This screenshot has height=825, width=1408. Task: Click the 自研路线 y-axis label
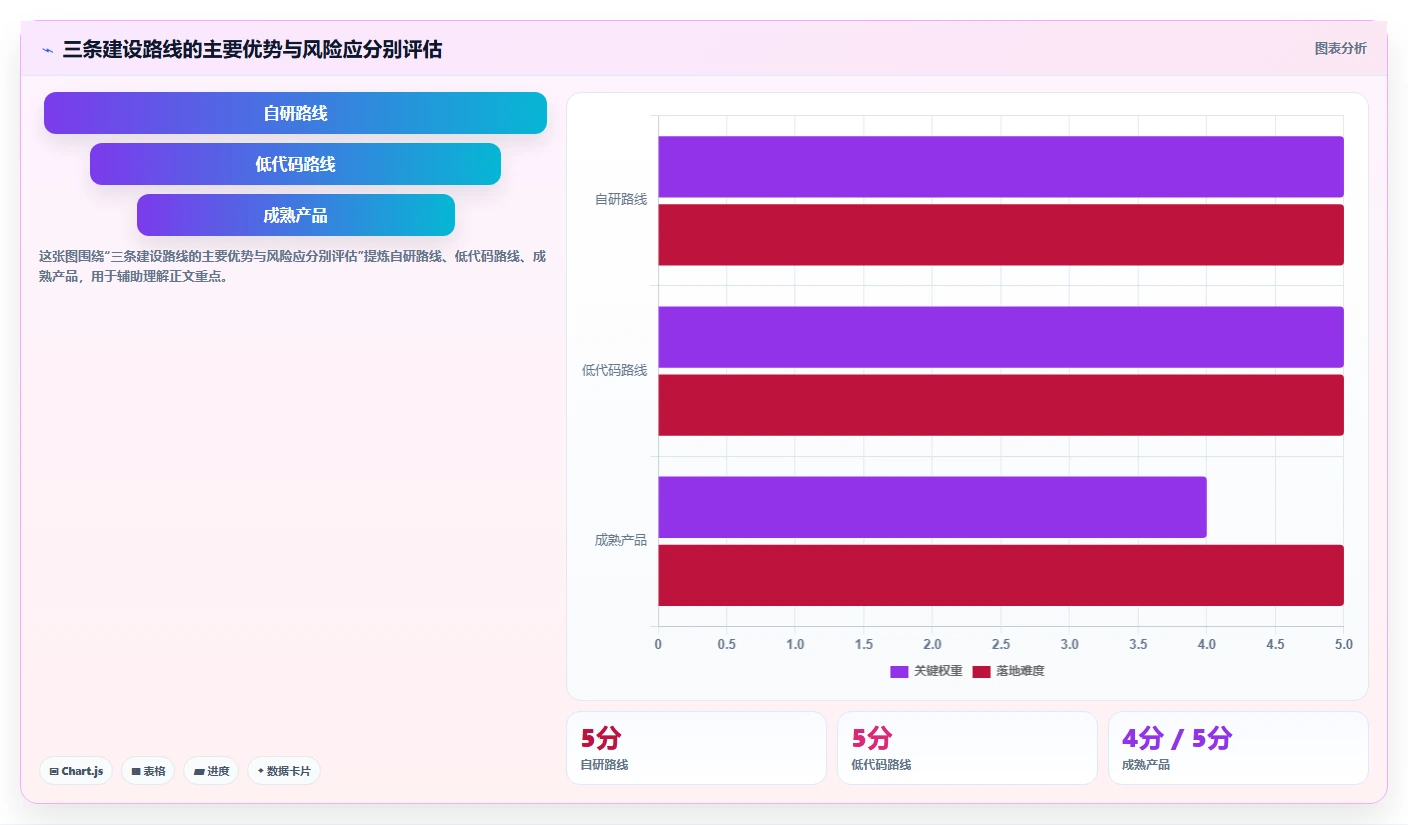(x=621, y=200)
